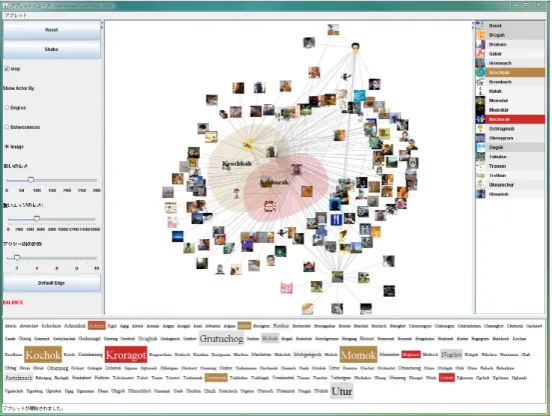Click the icon beside Transm in the list

point(481,166)
